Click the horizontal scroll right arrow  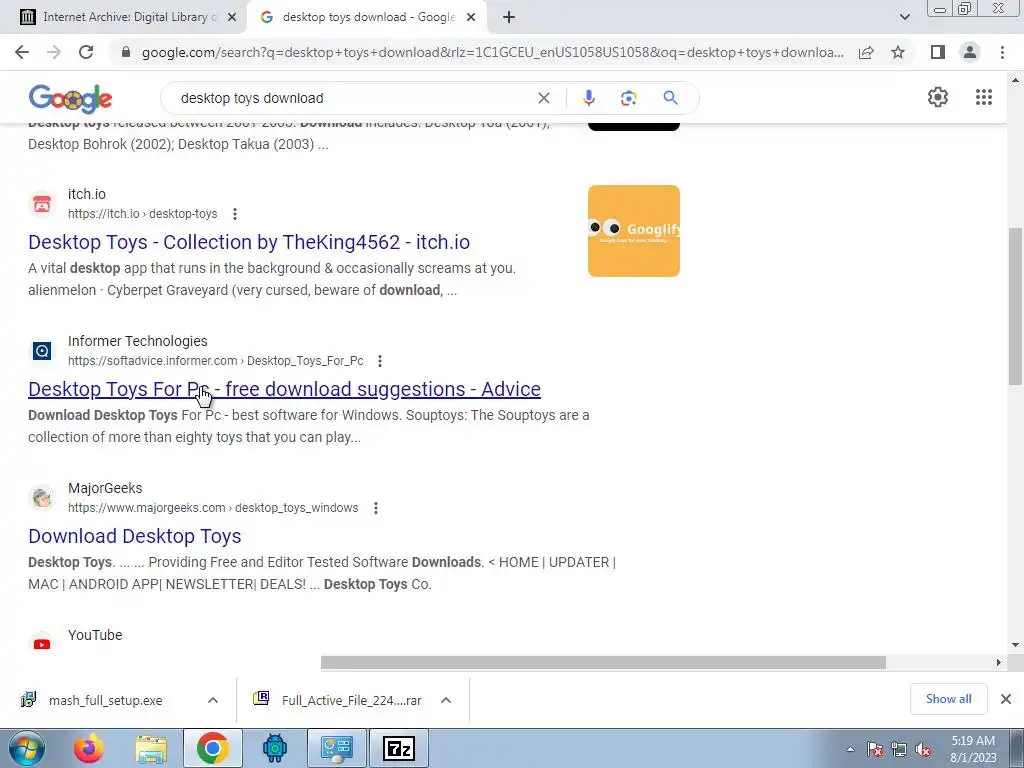[x=998, y=662]
